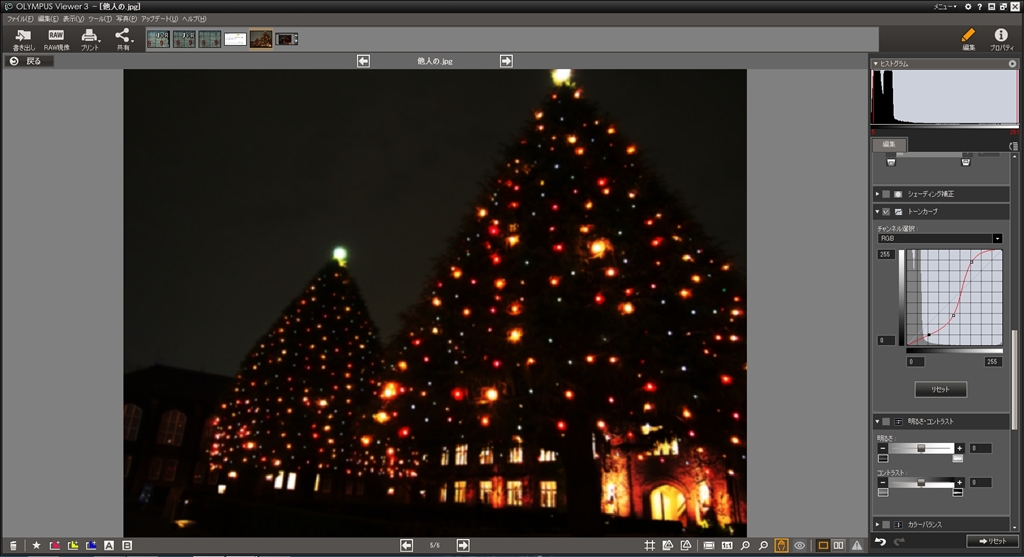This screenshot has height=557, width=1024.
Task: Select the selected Christmas tree thumbnail in strip
Action: [x=261, y=39]
